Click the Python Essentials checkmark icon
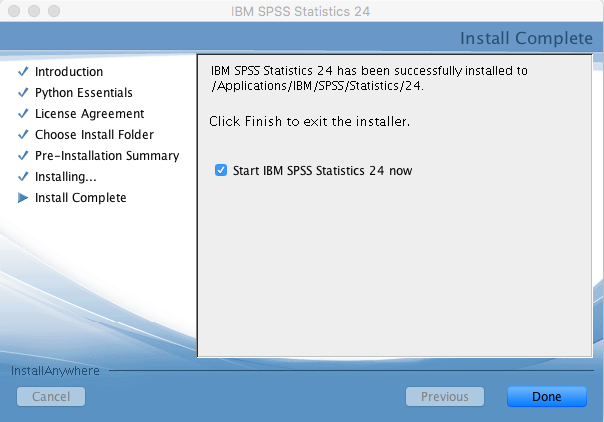 pyautogui.click(x=23, y=92)
